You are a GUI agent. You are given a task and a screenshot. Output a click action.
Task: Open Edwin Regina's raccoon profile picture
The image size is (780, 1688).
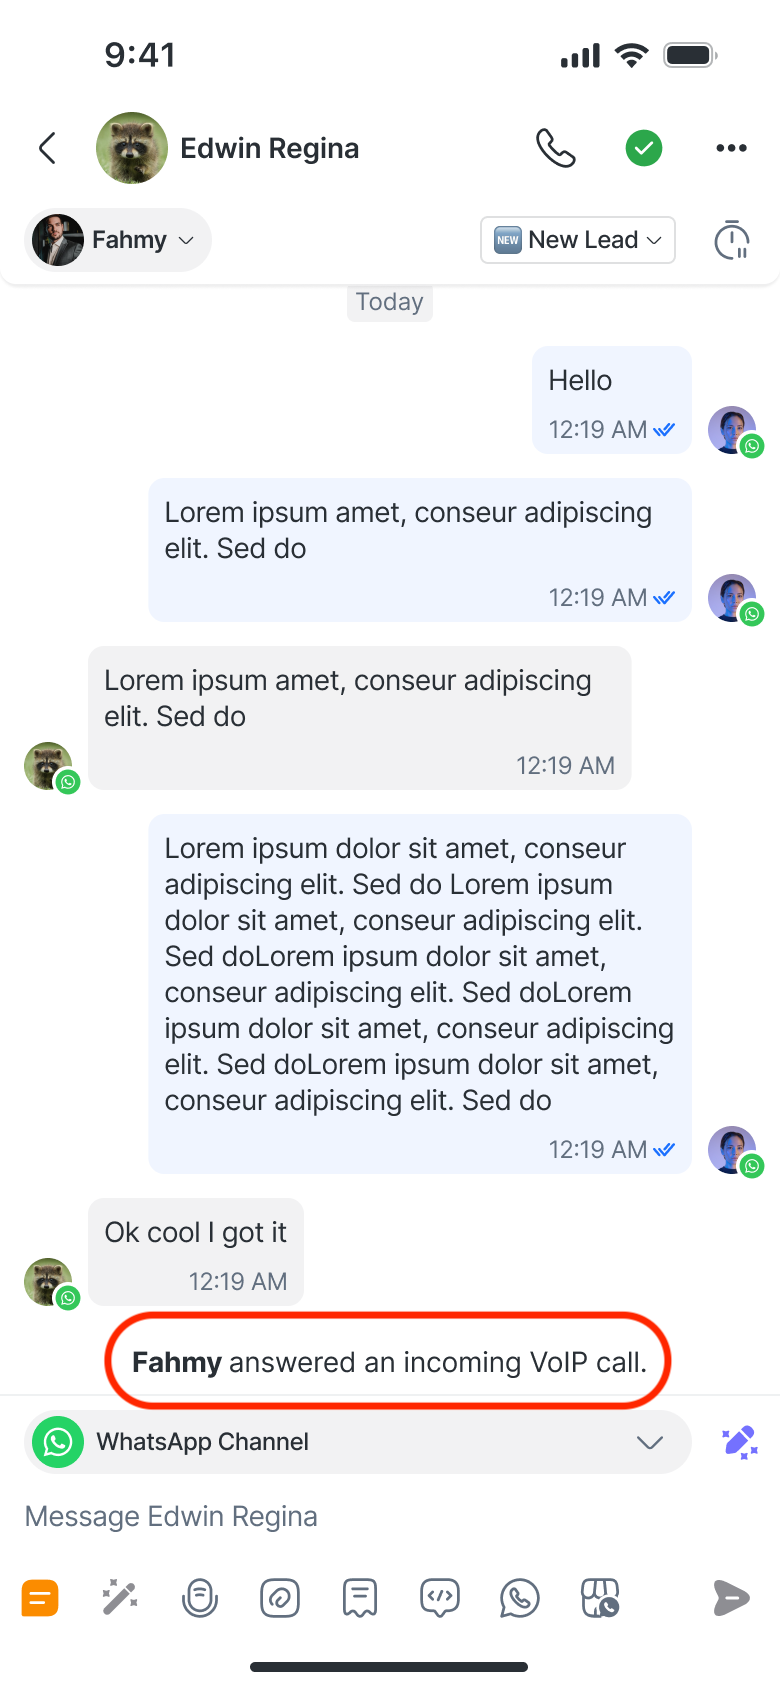(132, 148)
